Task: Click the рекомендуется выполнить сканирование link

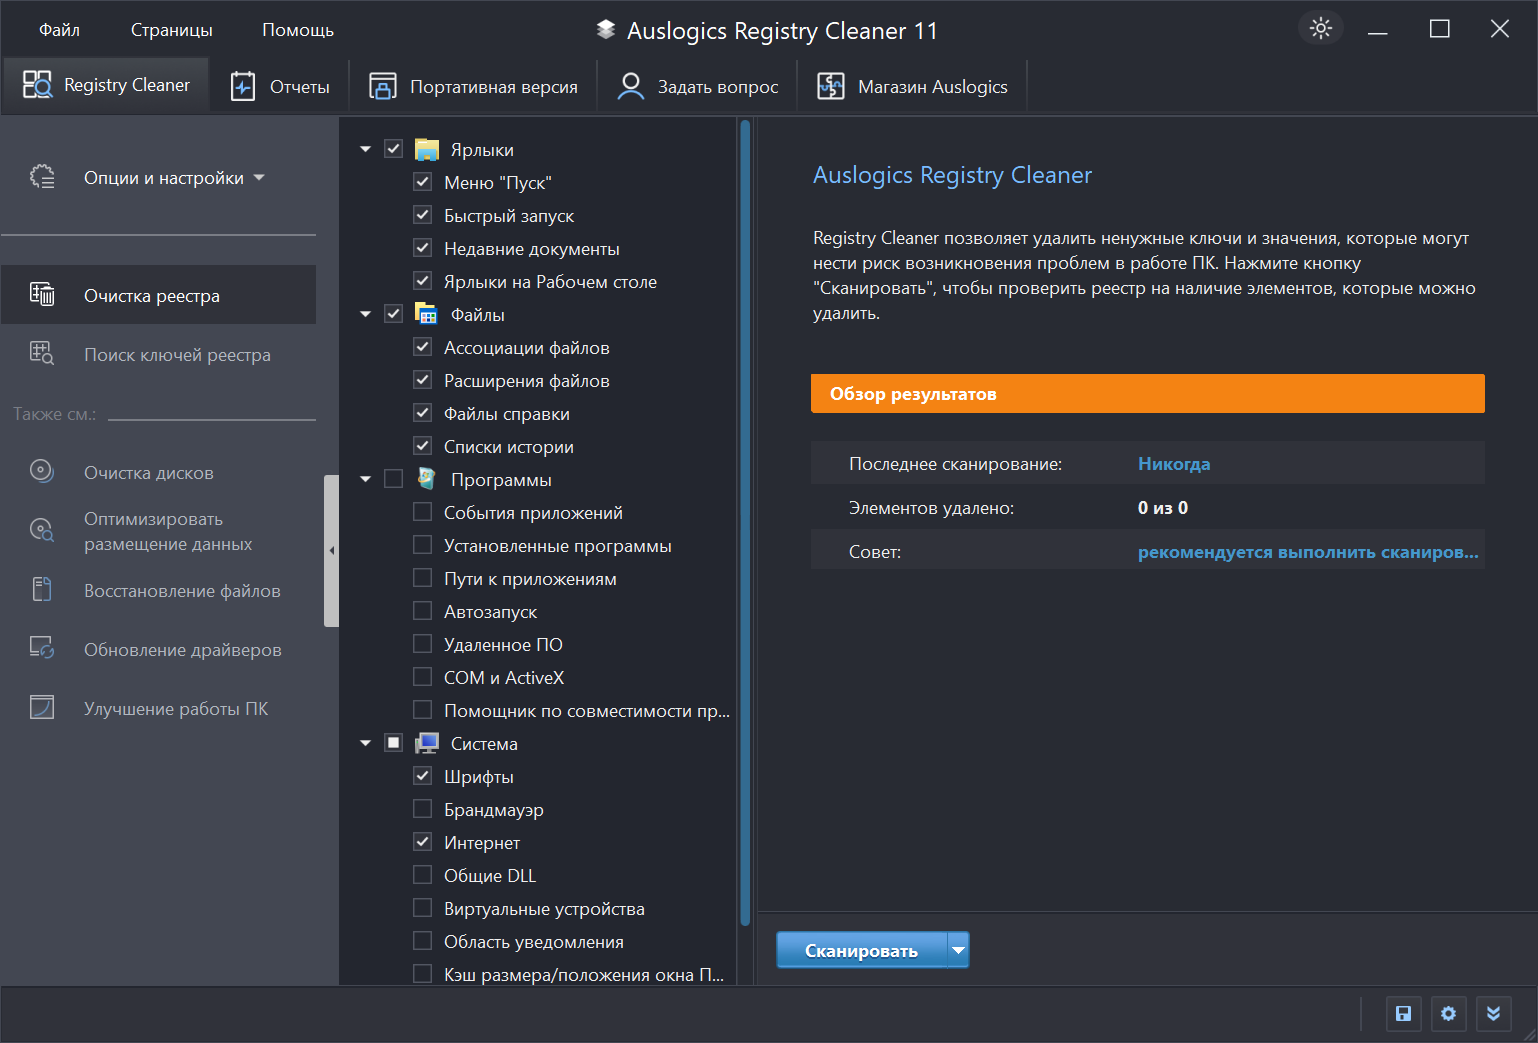Action: click(x=1307, y=552)
